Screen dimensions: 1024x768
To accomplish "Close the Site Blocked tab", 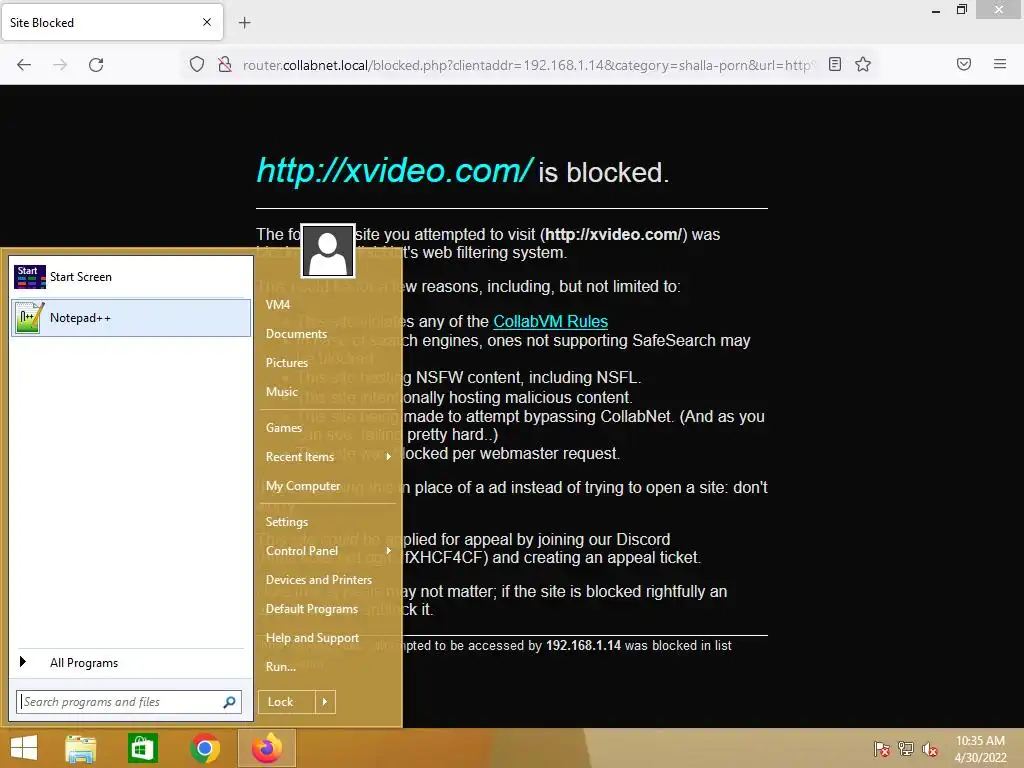I will click(x=207, y=22).
